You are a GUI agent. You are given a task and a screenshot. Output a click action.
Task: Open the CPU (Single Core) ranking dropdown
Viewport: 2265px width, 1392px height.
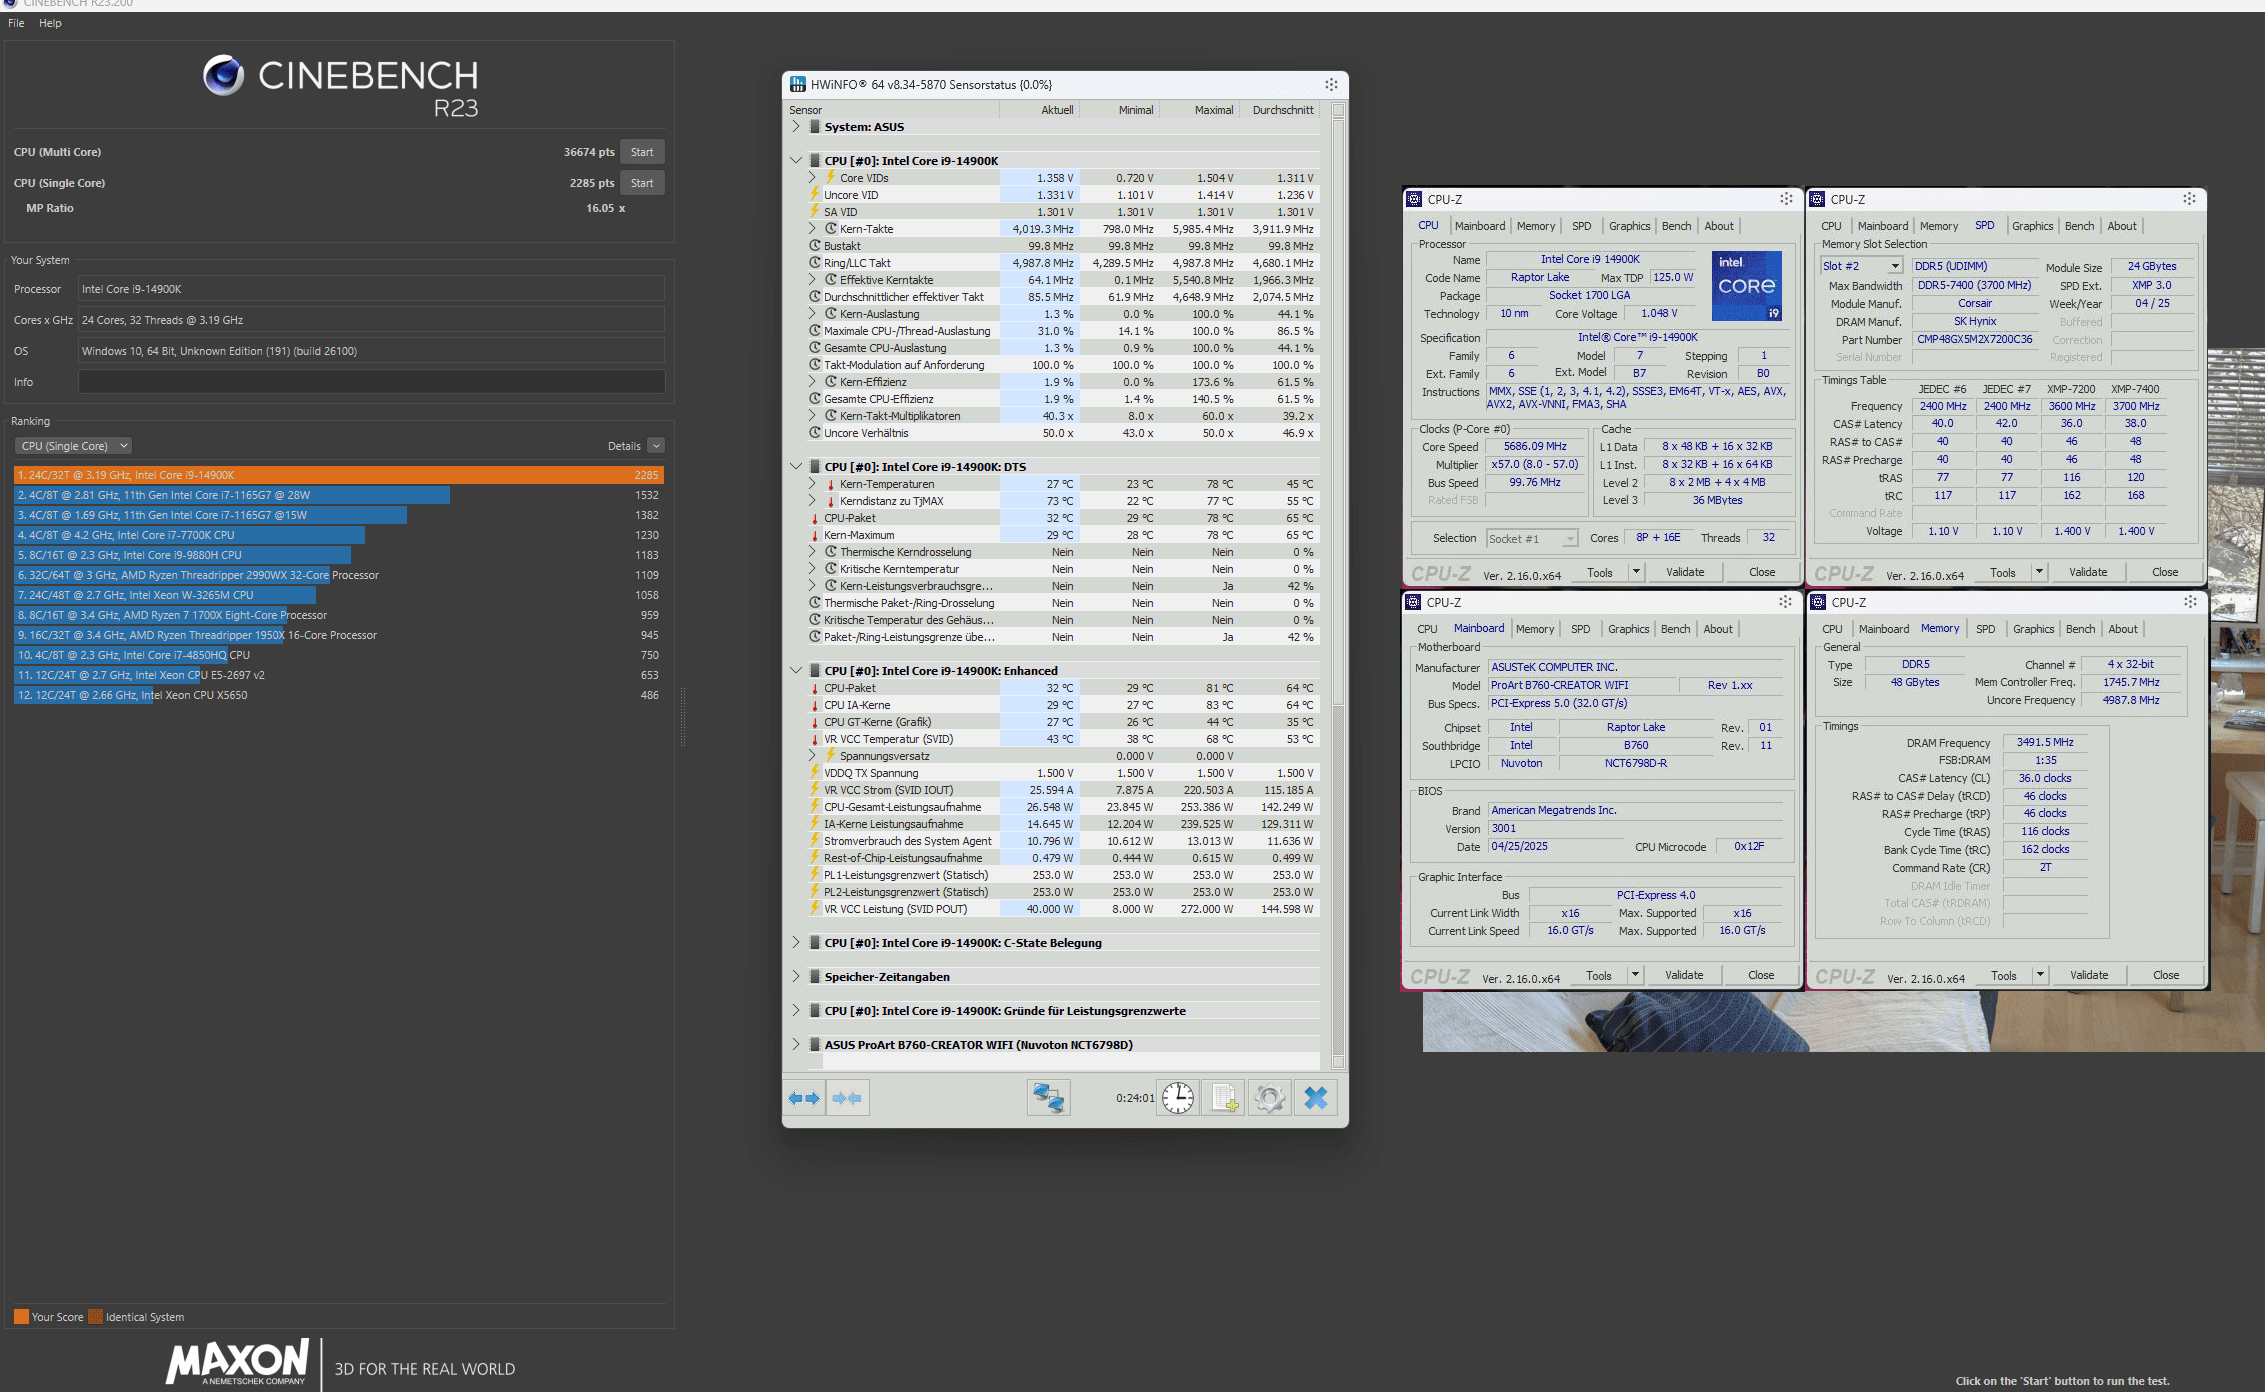pos(74,446)
